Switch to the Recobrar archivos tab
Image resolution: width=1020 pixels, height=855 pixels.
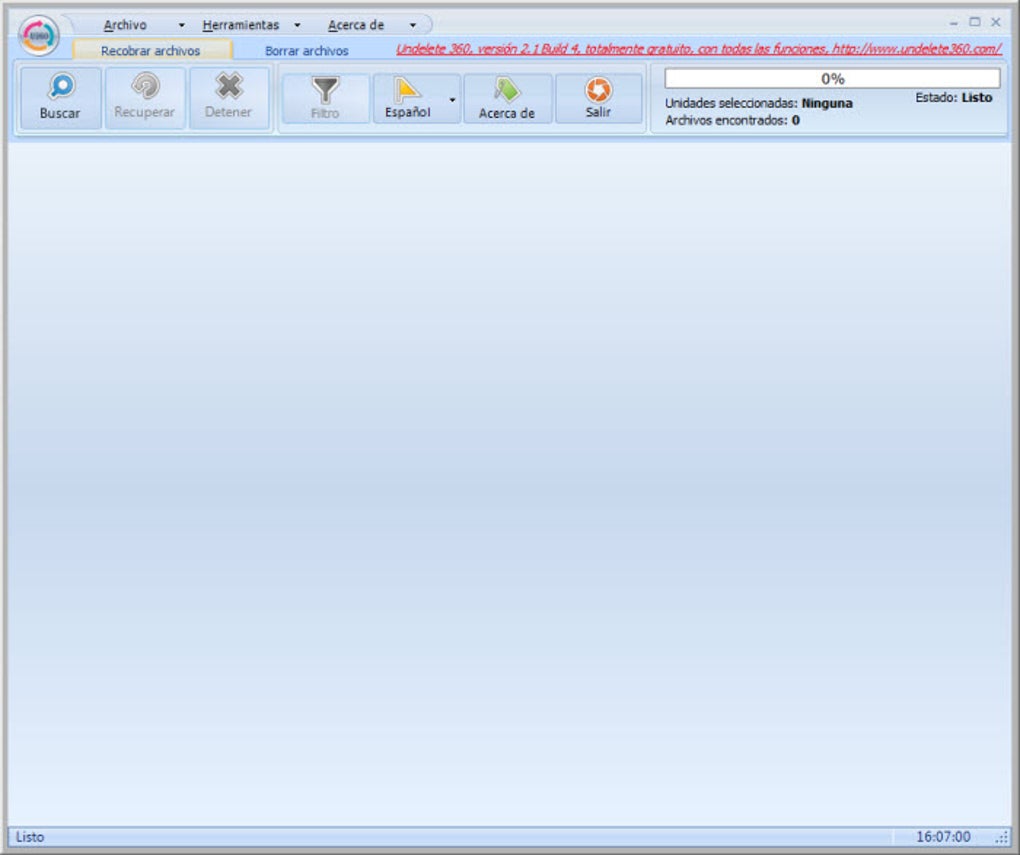tap(151, 51)
